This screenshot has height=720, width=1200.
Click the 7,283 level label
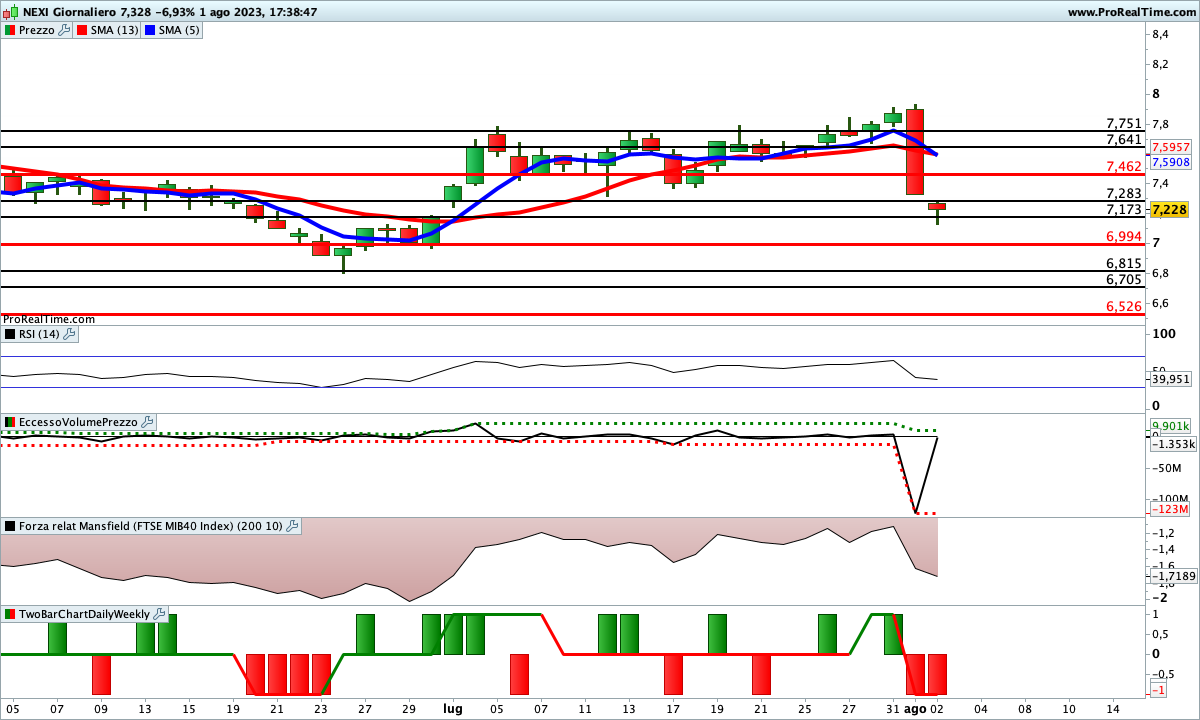coord(1124,193)
